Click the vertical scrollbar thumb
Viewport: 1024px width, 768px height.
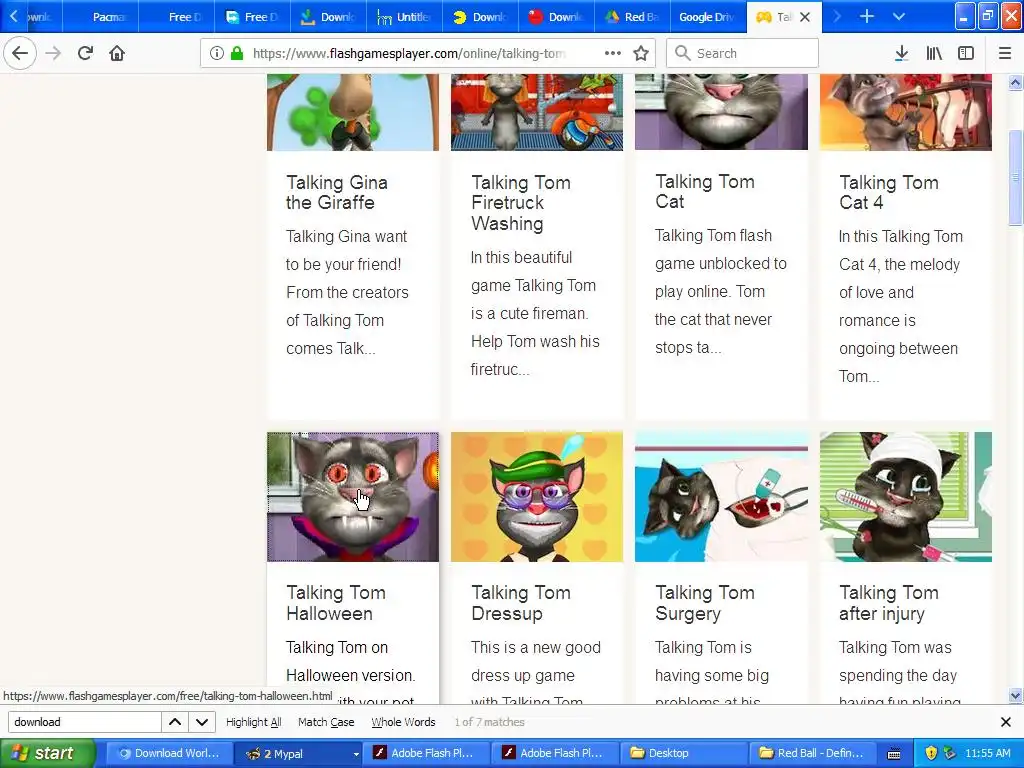coord(1015,178)
